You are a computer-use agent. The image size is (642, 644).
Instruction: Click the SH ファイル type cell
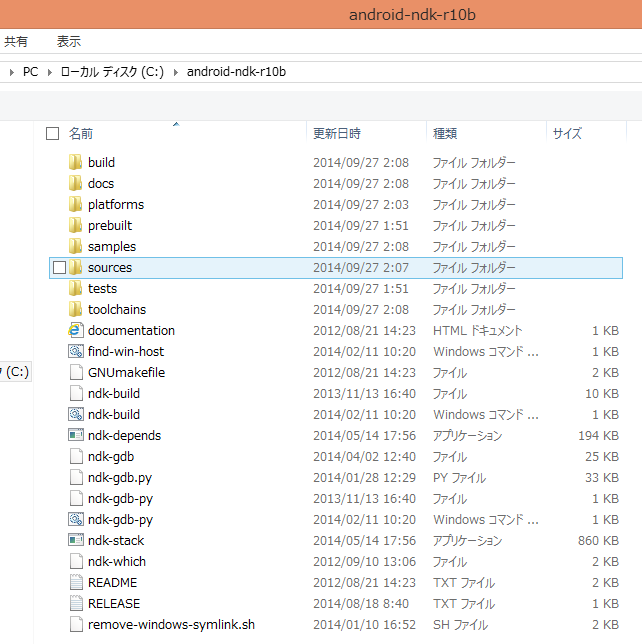[x=460, y=624]
